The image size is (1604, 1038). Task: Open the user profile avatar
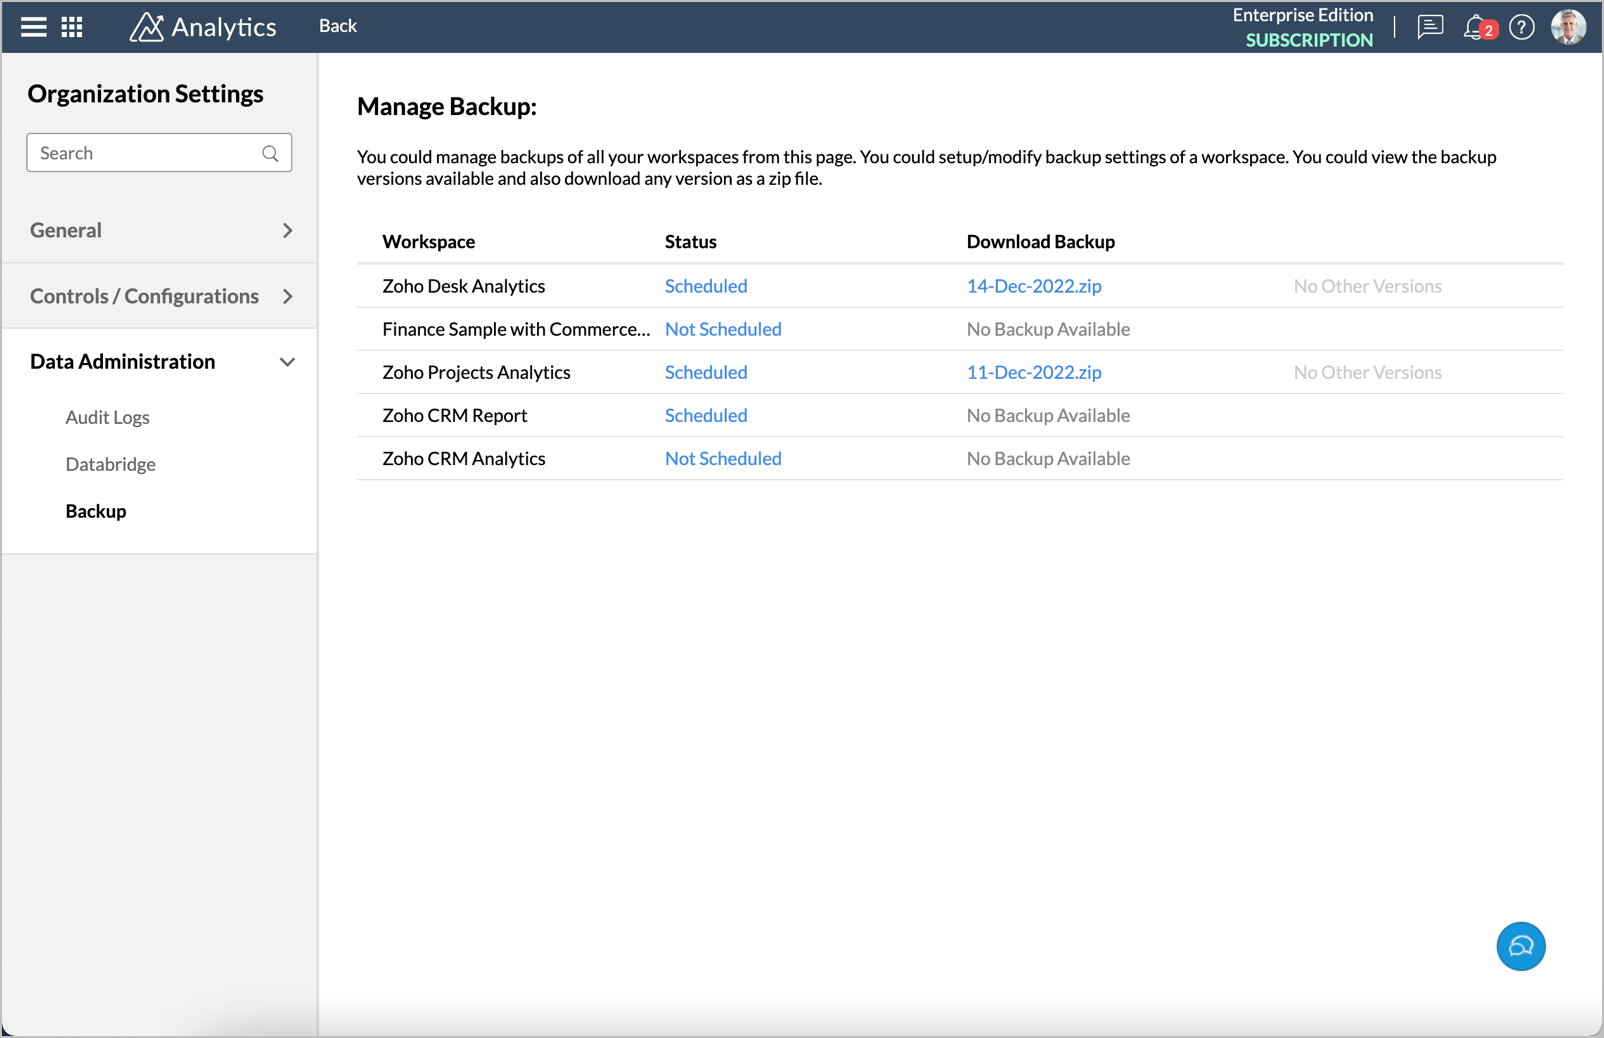pos(1568,27)
